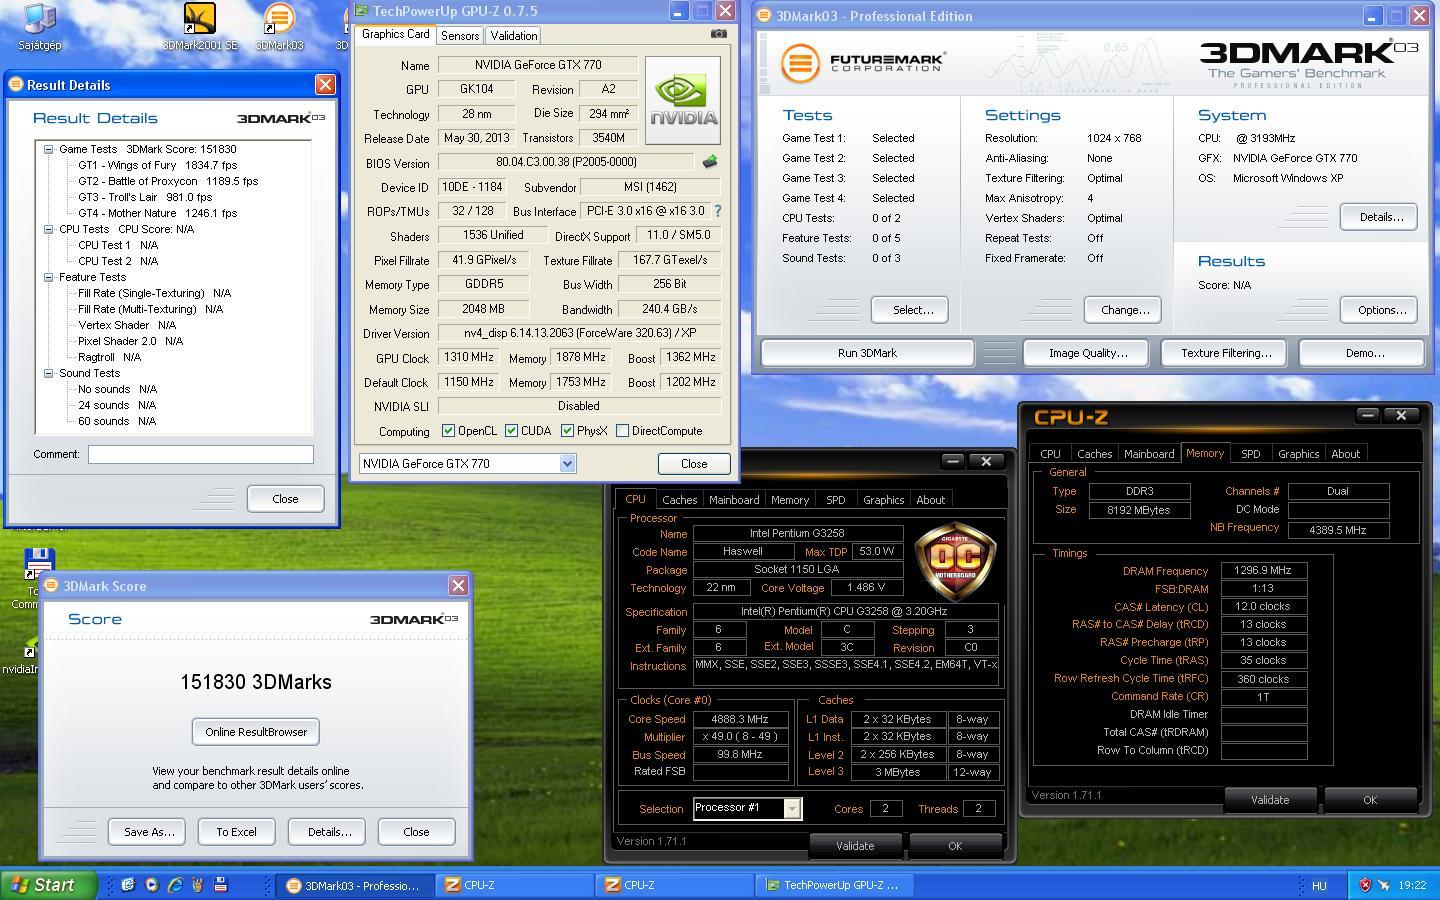Toggle the OpenCL checkbox

(448, 431)
